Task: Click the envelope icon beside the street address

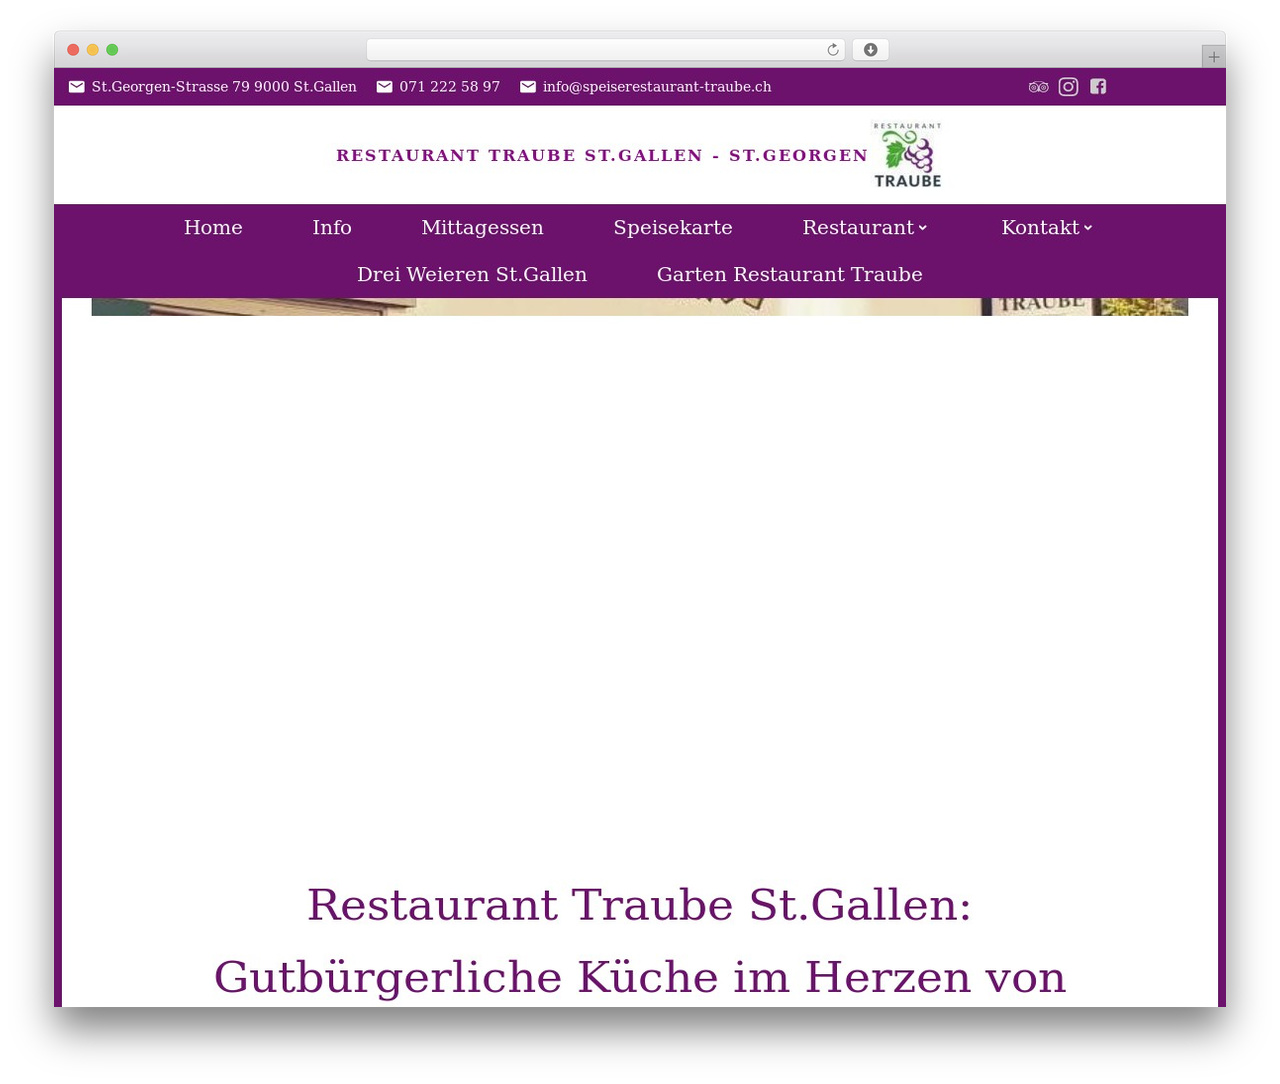Action: click(x=76, y=87)
